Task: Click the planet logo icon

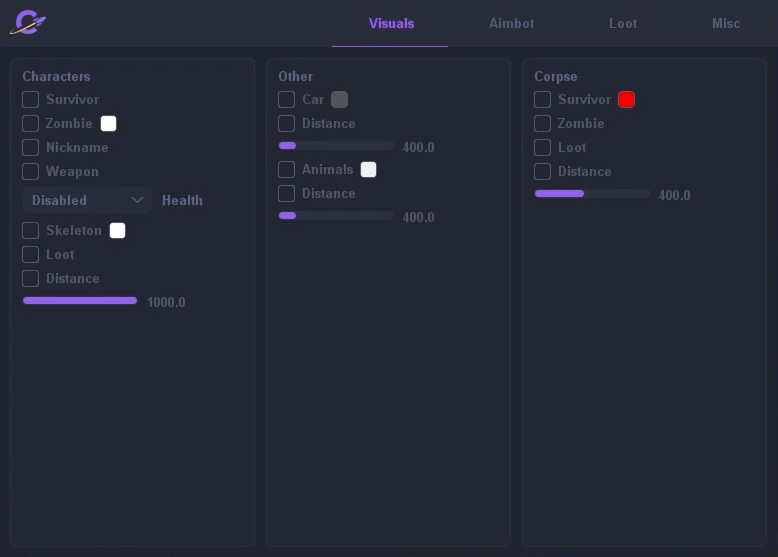Action: (28, 22)
